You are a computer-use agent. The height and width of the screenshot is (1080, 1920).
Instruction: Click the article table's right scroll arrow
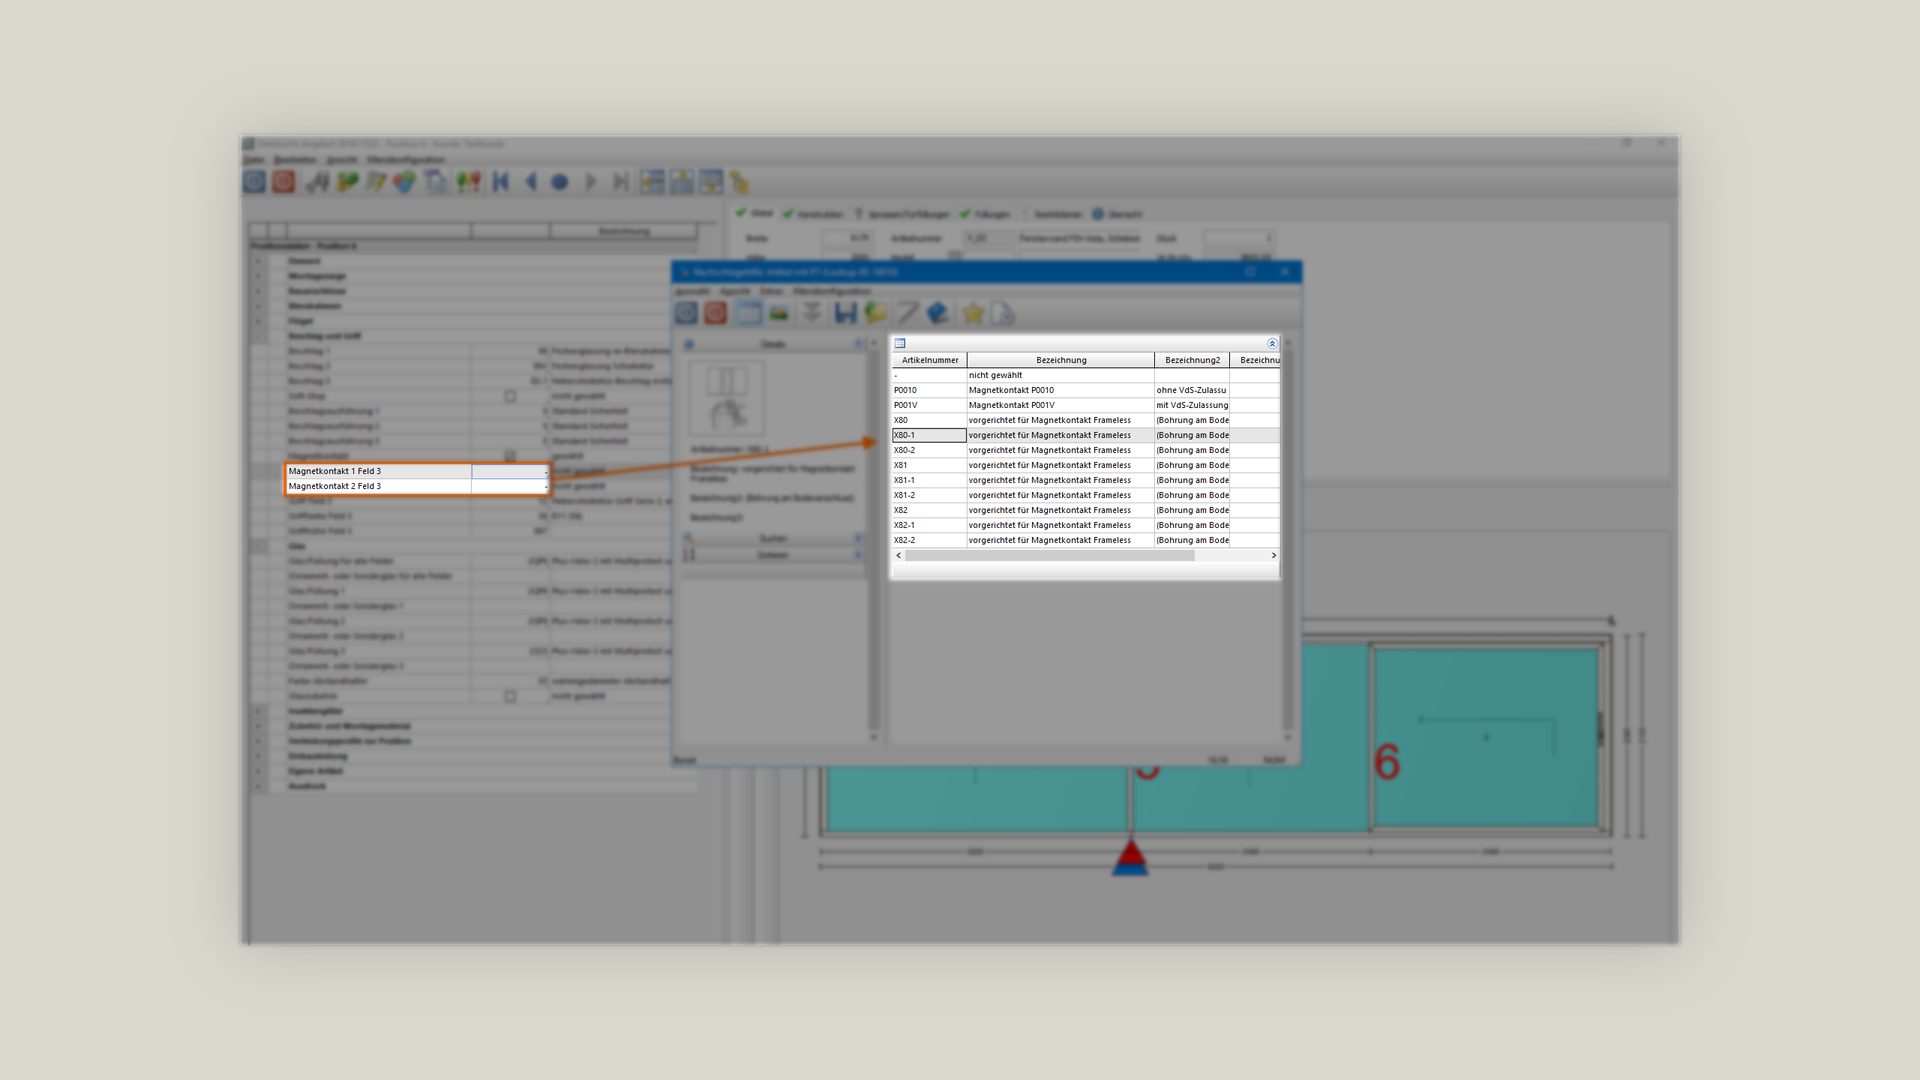click(1273, 555)
